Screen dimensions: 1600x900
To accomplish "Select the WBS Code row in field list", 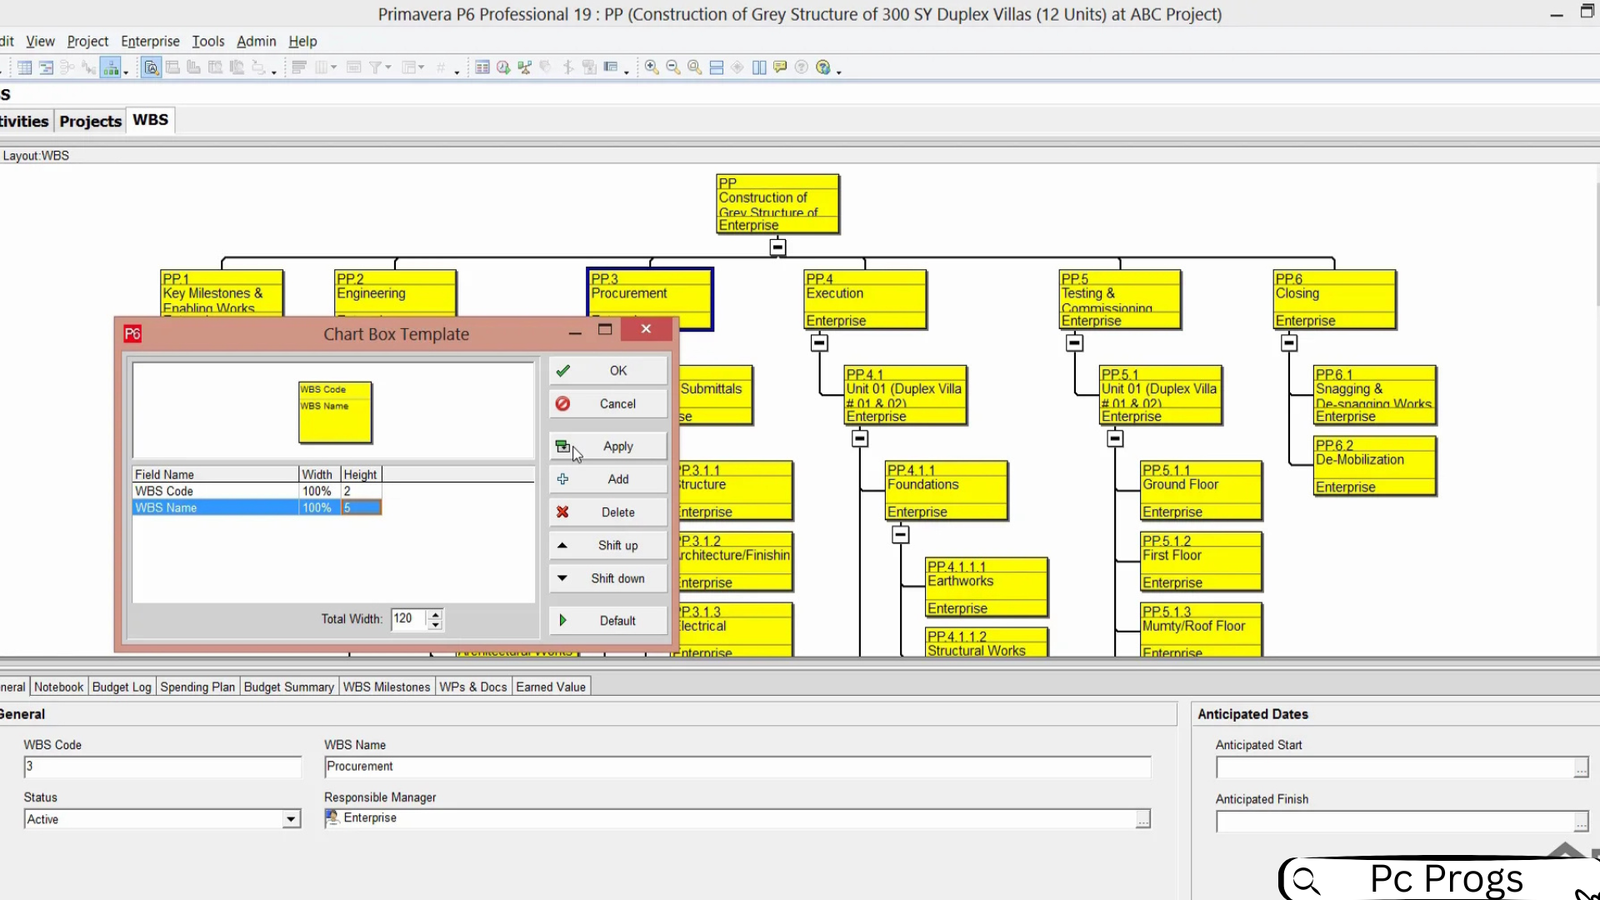I will tap(256, 491).
